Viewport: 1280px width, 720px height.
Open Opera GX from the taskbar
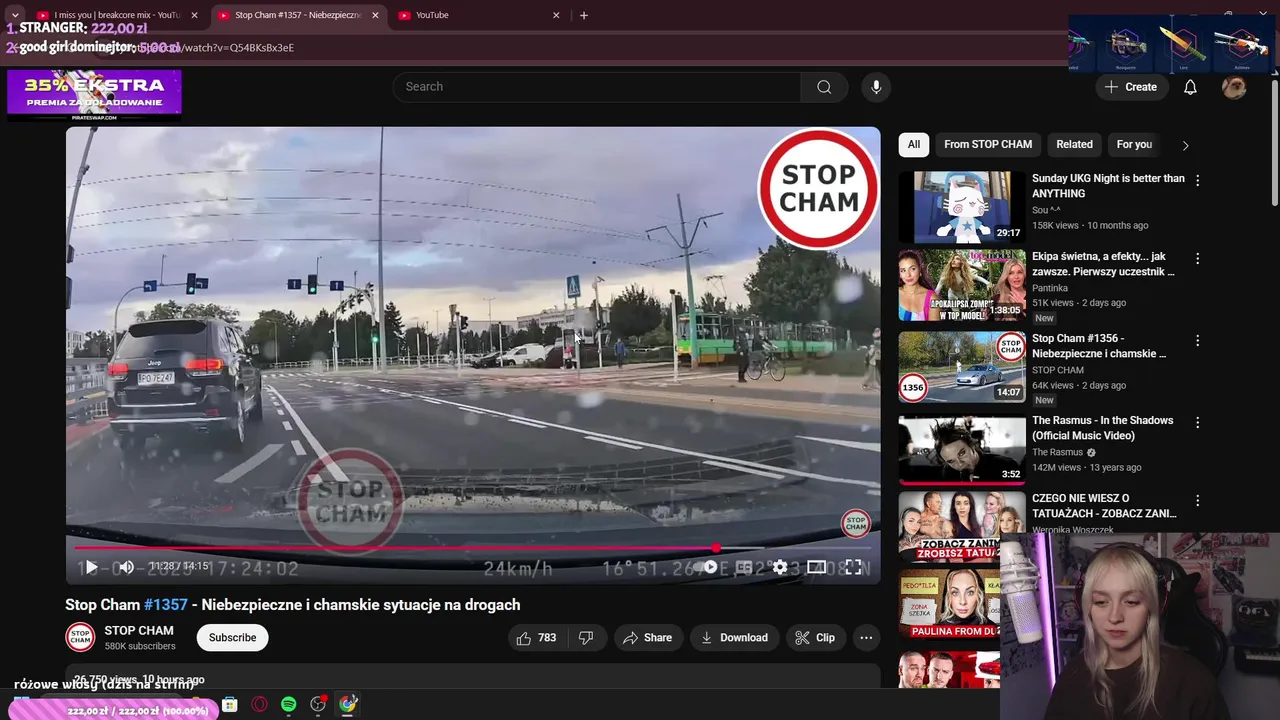tap(259, 704)
